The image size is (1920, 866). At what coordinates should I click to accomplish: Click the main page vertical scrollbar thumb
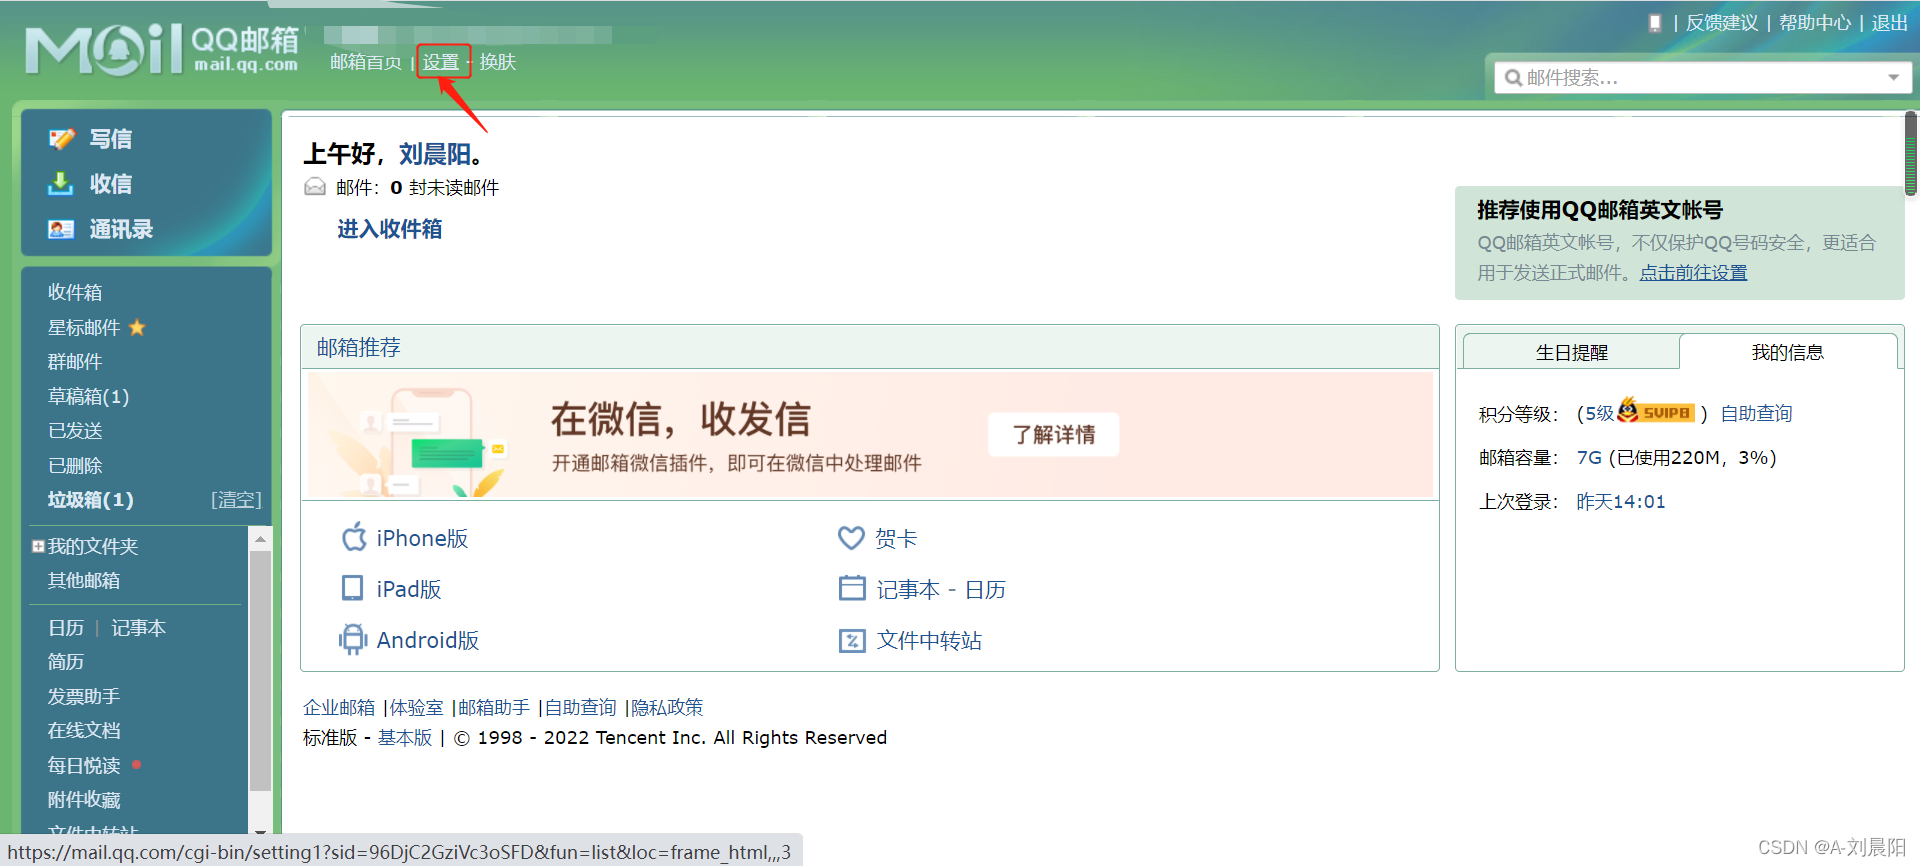point(1911,152)
